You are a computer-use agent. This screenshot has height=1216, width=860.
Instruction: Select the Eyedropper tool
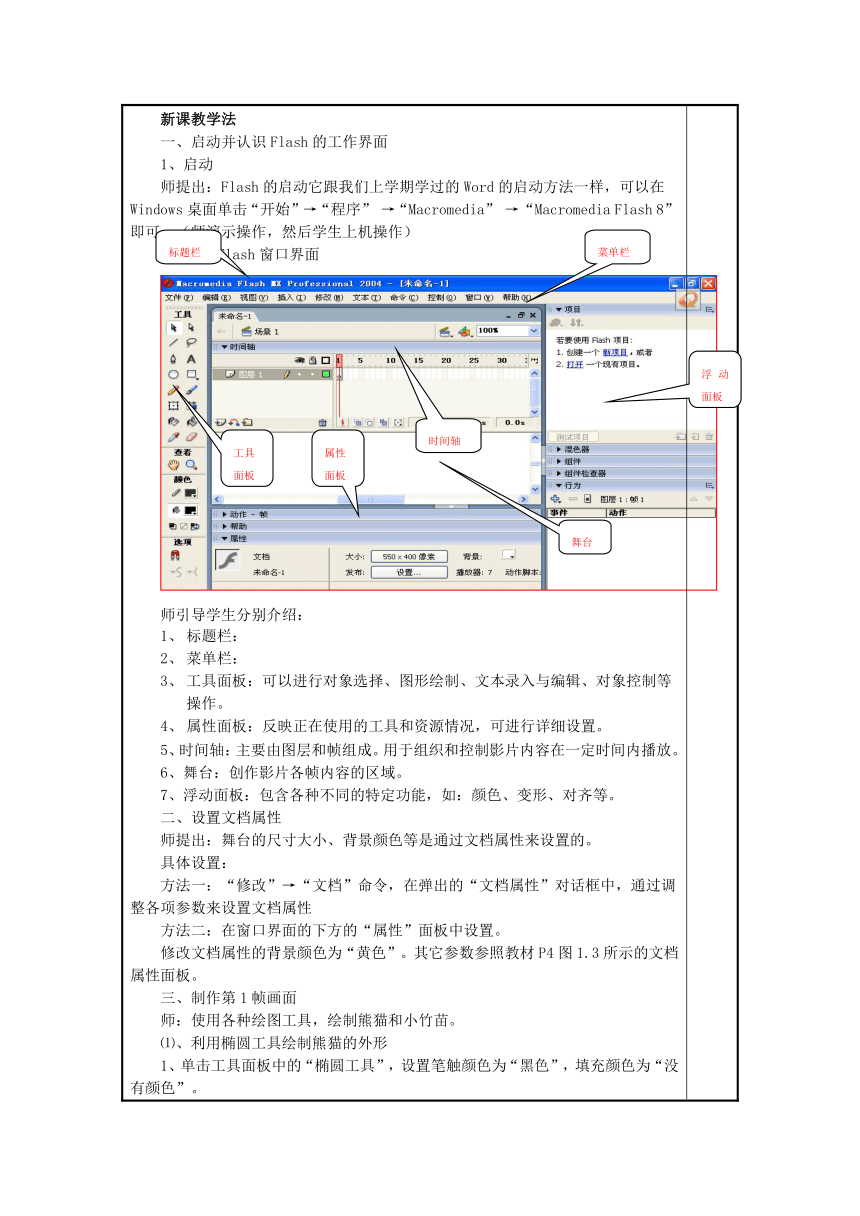click(x=174, y=437)
